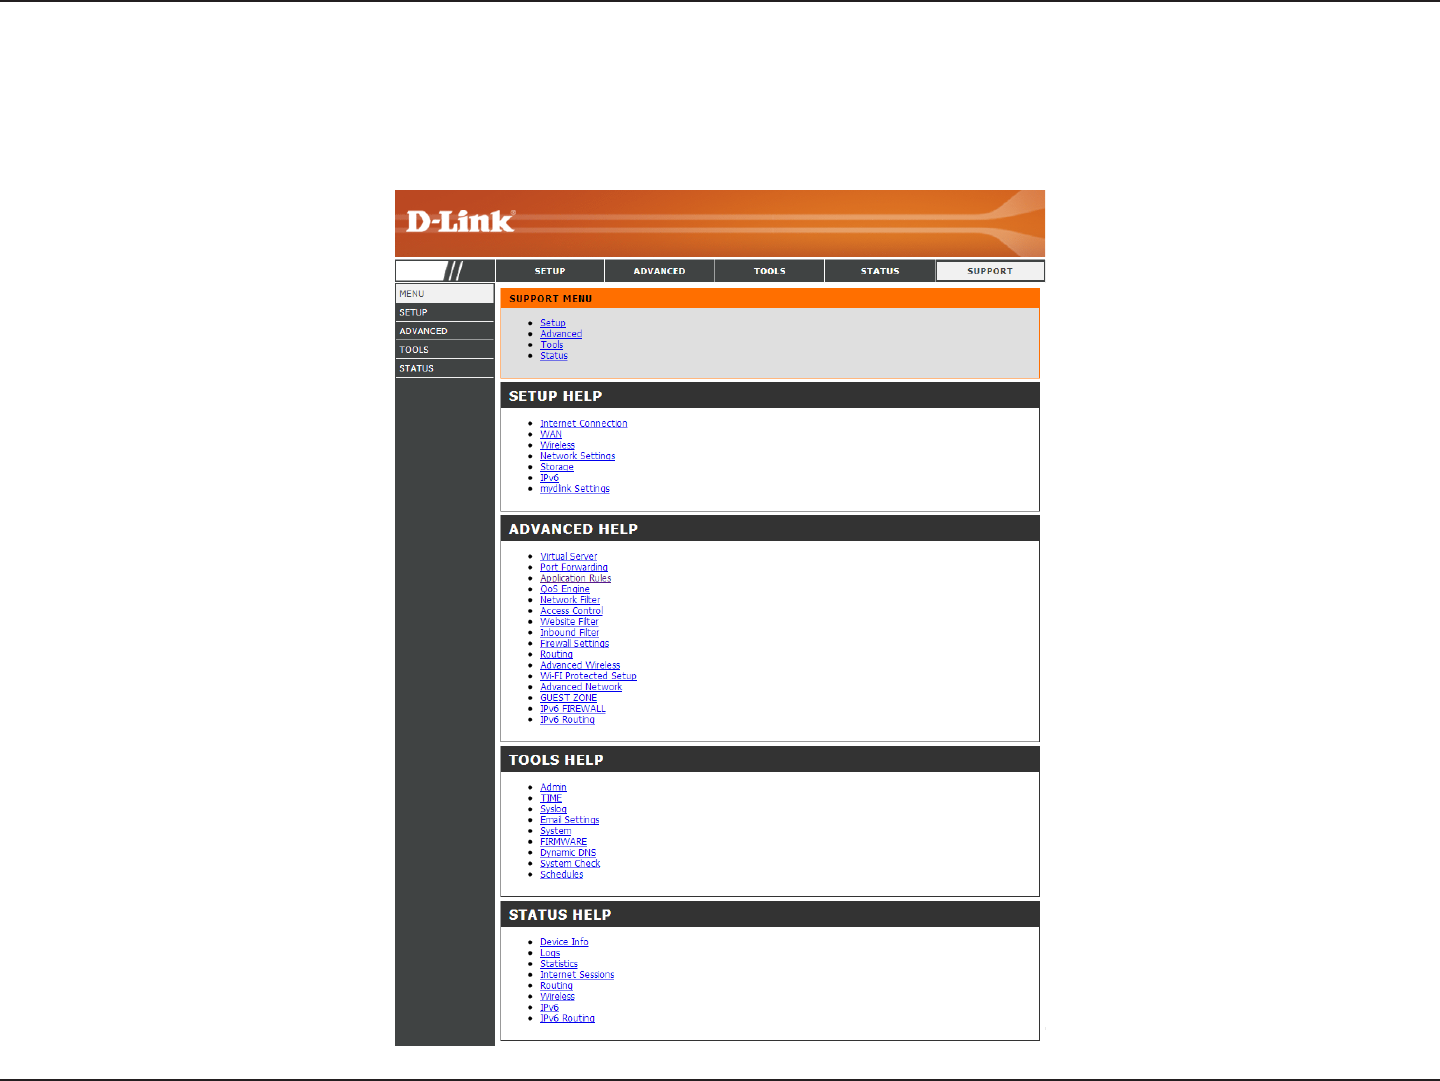The height and width of the screenshot is (1081, 1440).
Task: Open IPv6 link under Setup Help
Action: tap(550, 479)
